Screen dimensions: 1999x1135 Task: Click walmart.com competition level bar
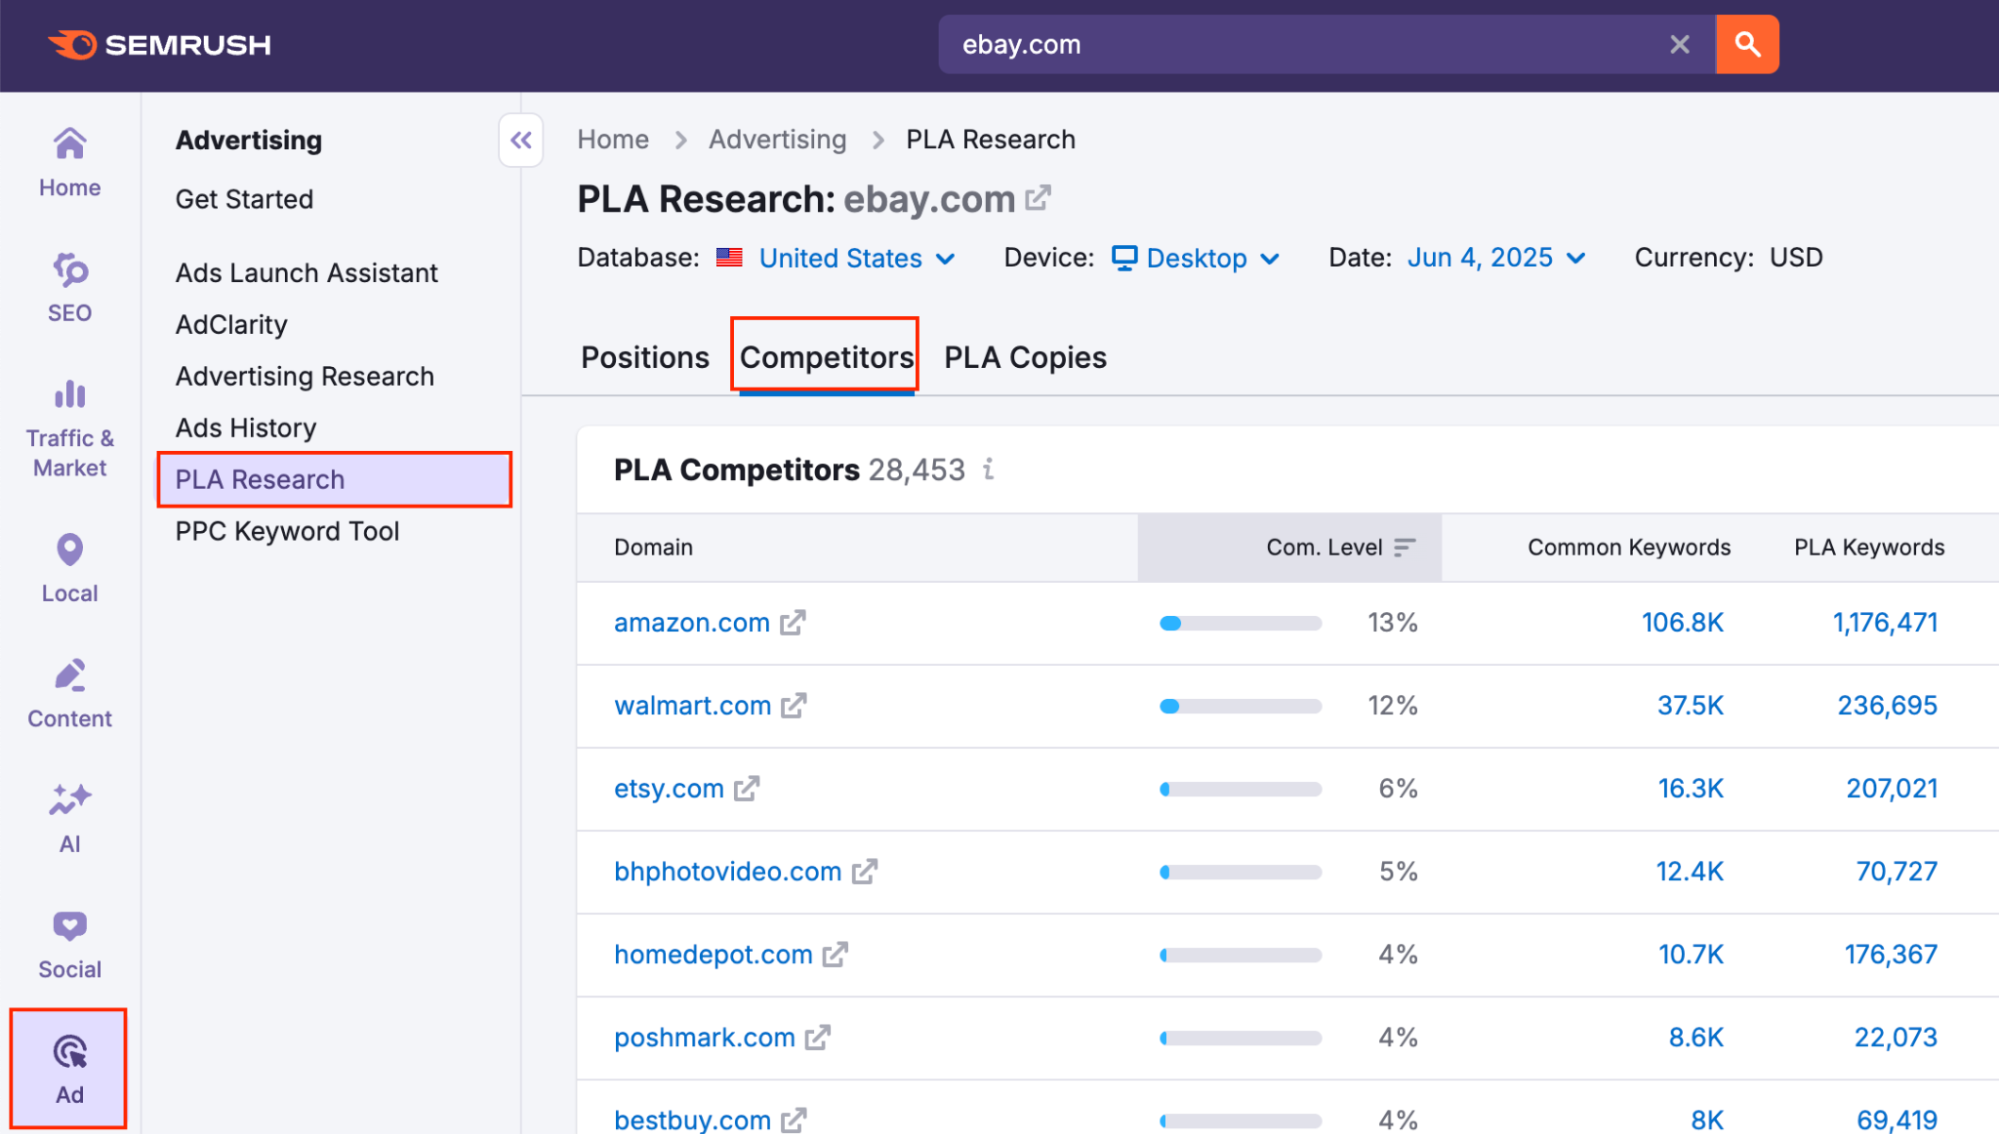[x=1240, y=706]
